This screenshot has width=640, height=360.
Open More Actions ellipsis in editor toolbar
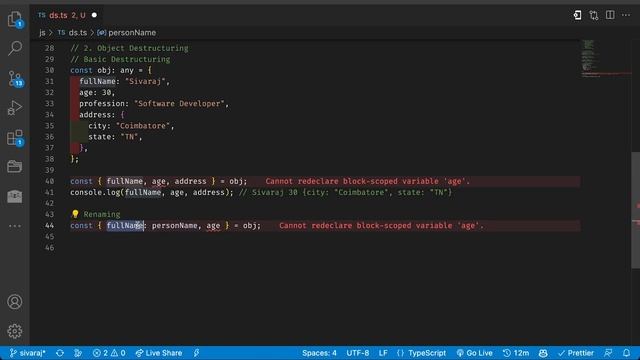626,15
